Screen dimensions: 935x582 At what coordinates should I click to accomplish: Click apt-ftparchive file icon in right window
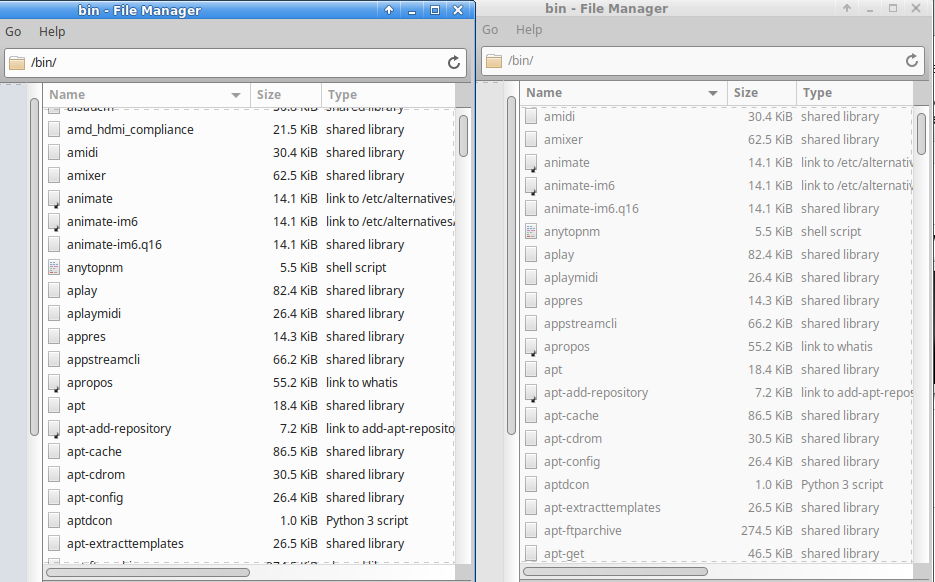(x=531, y=531)
